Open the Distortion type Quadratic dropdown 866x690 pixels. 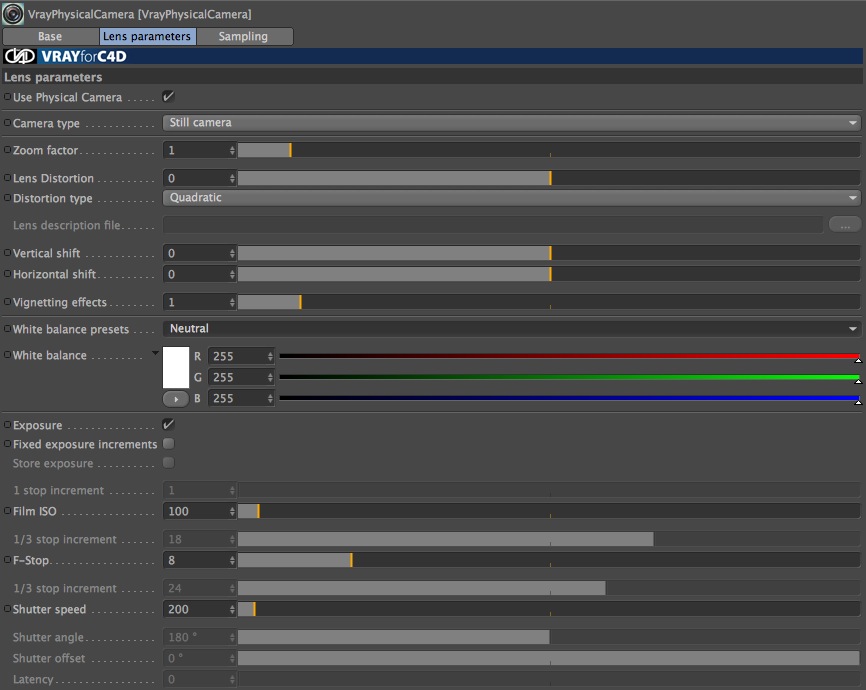tap(511, 197)
